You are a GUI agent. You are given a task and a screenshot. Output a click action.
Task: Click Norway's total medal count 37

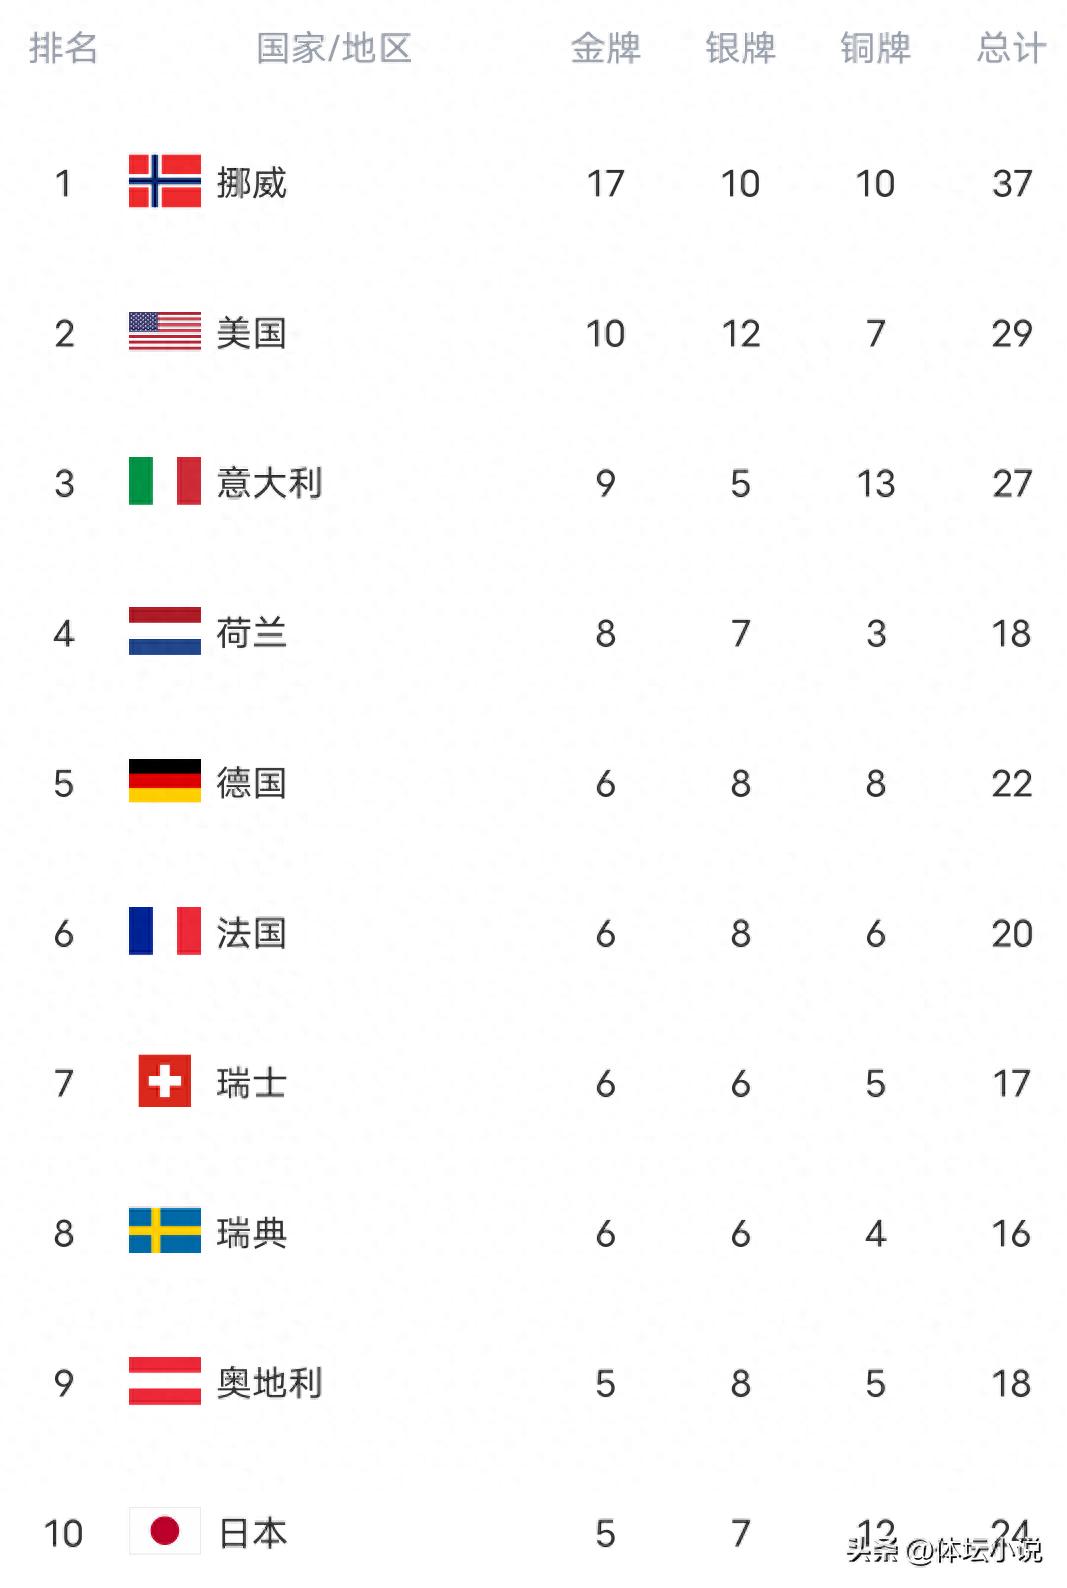point(1011,184)
